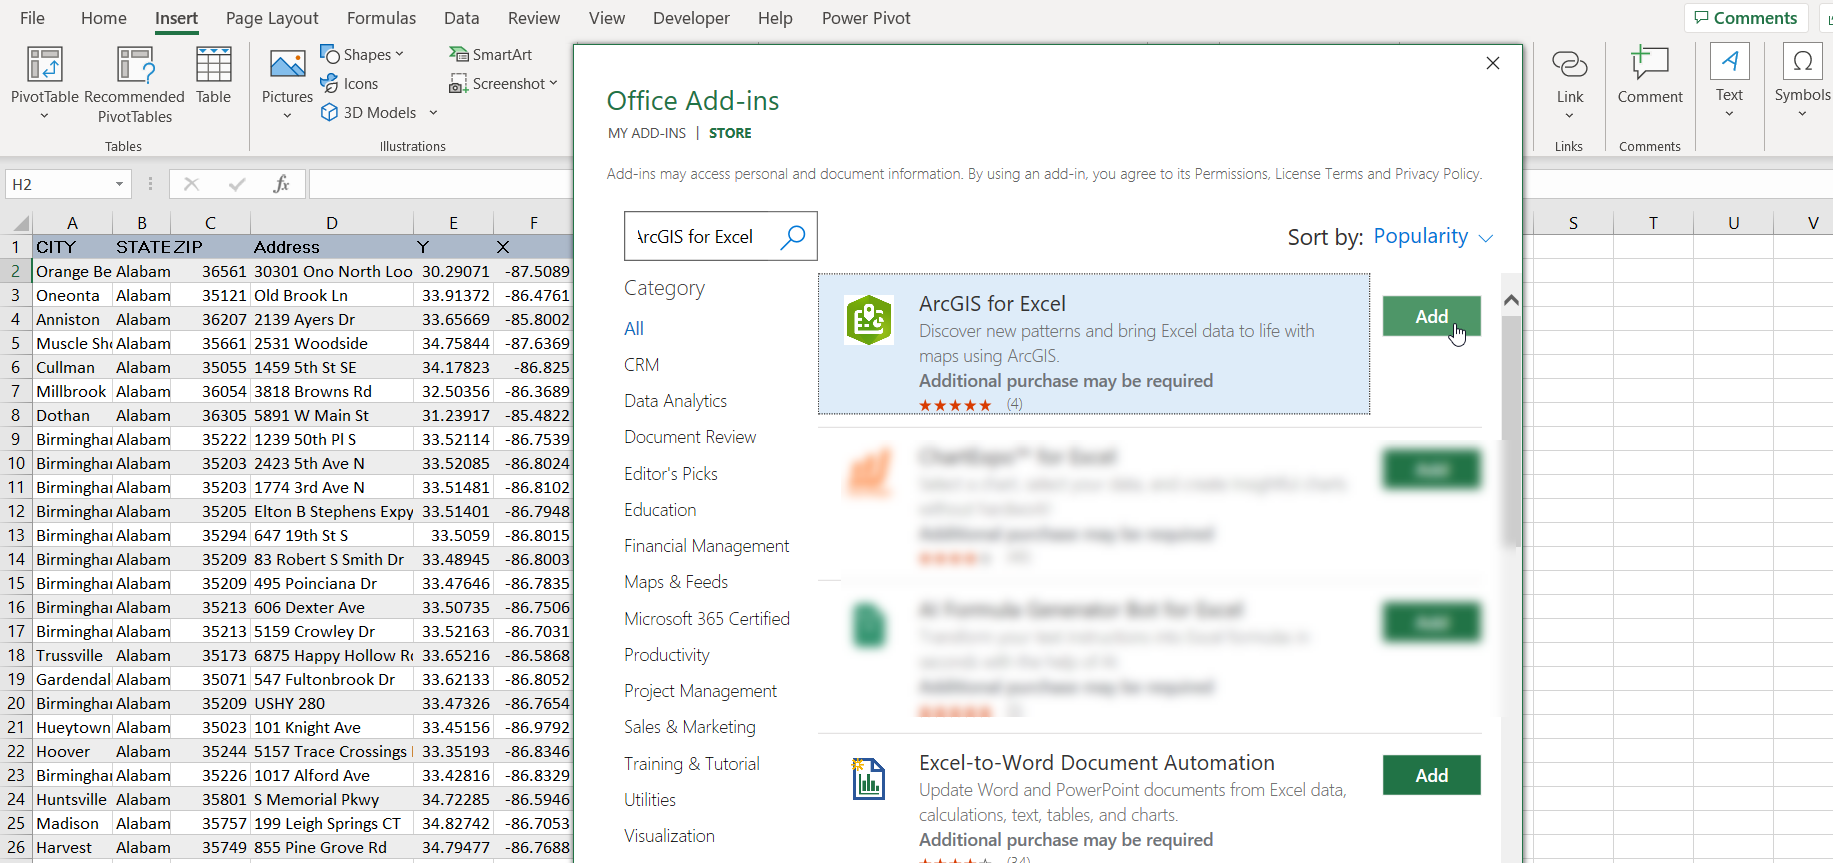Select the cell containing 'Oneonta'
The height and width of the screenshot is (863, 1833).
click(x=72, y=295)
